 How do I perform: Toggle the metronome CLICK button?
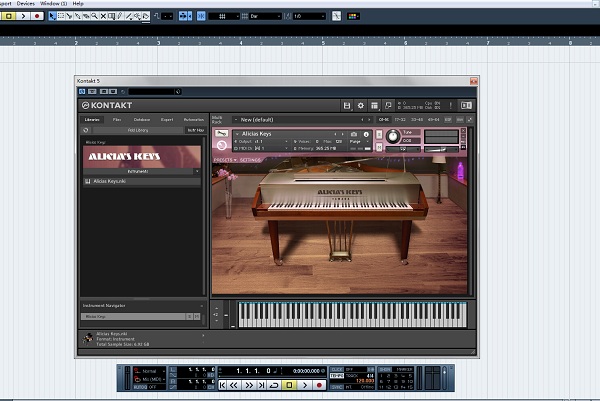[337, 370]
